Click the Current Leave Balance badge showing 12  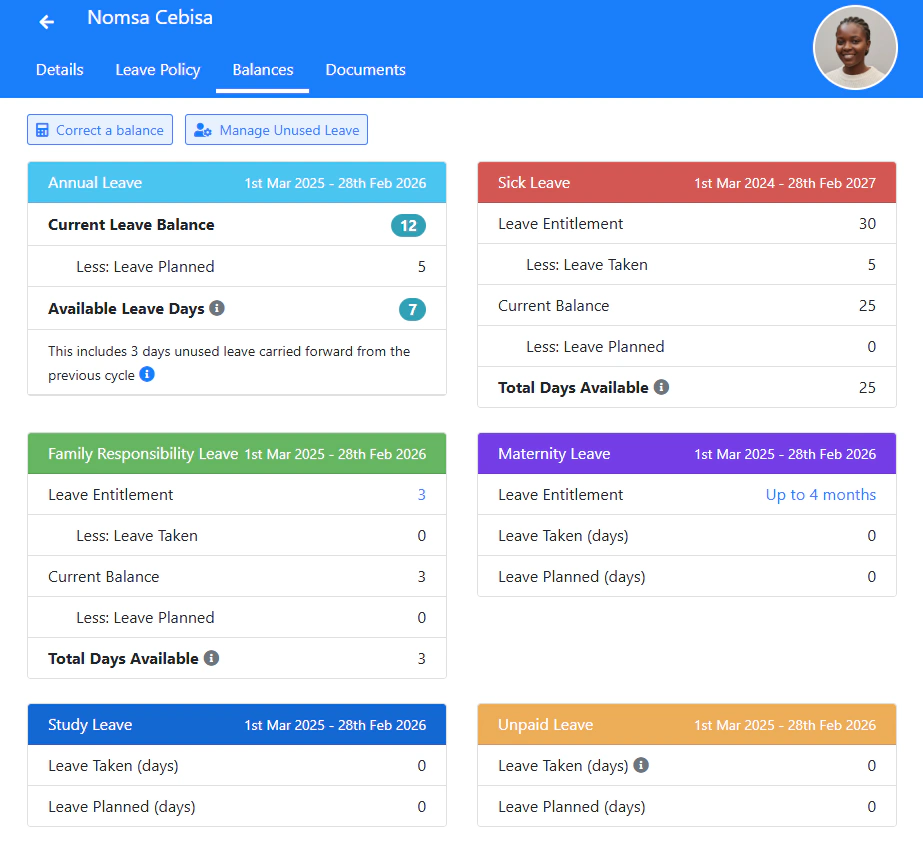pos(408,225)
